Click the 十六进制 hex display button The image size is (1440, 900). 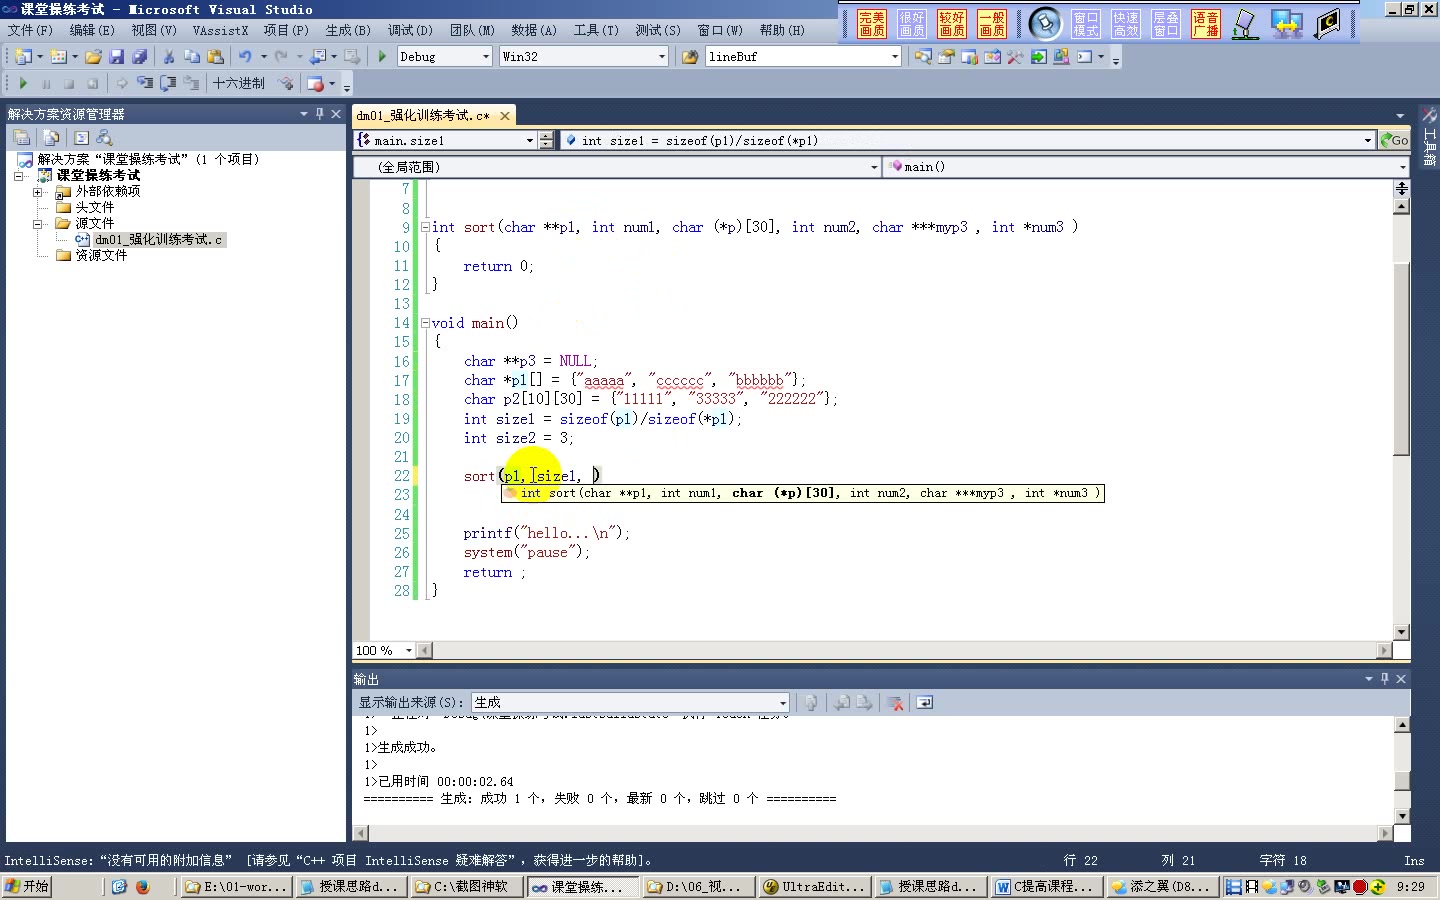(239, 83)
